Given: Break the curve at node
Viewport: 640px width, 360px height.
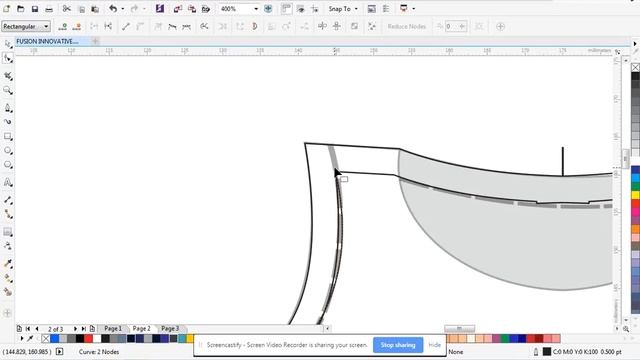Looking at the screenshot, I should pos(108,27).
